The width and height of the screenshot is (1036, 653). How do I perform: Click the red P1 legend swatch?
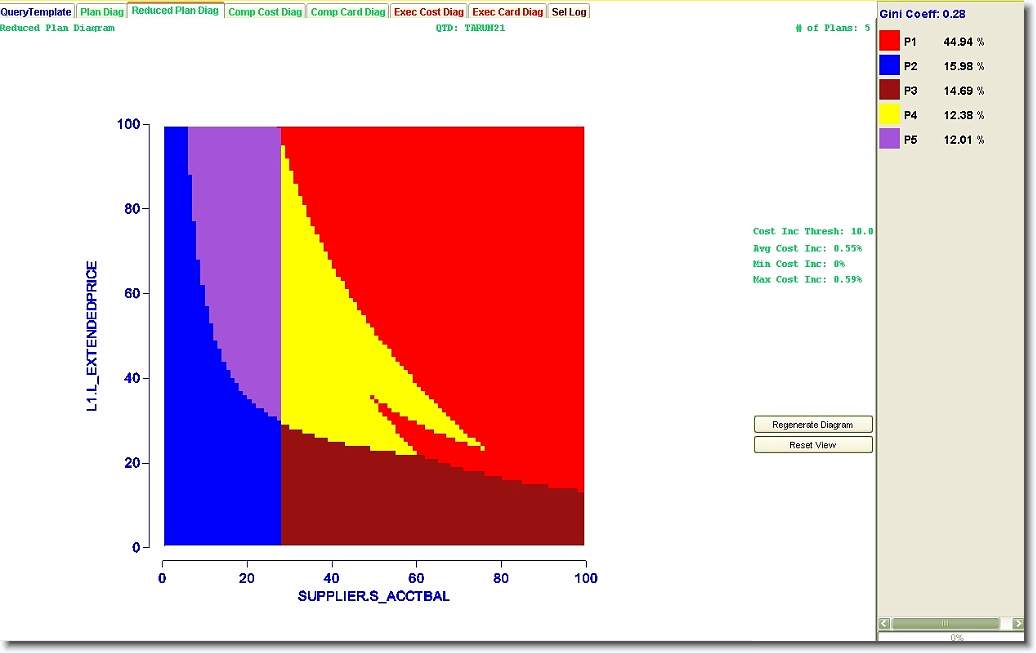[889, 41]
